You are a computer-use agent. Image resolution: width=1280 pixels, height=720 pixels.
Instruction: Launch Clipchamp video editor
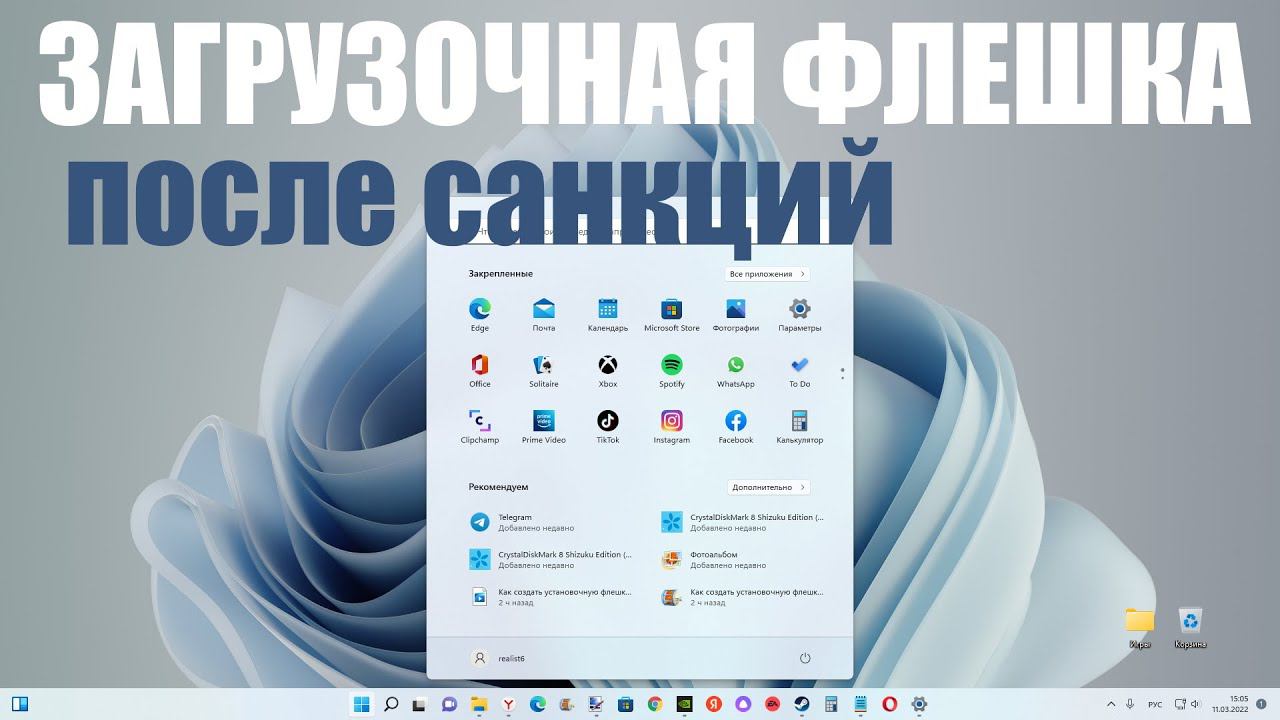click(480, 426)
